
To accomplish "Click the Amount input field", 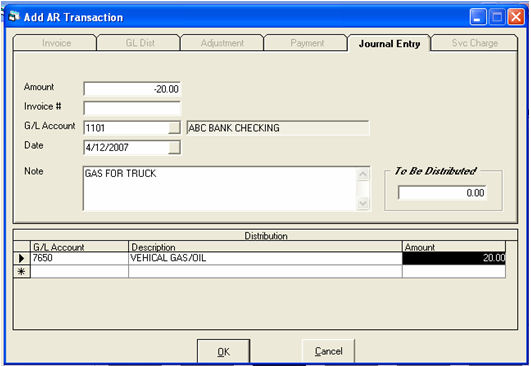I will (132, 89).
